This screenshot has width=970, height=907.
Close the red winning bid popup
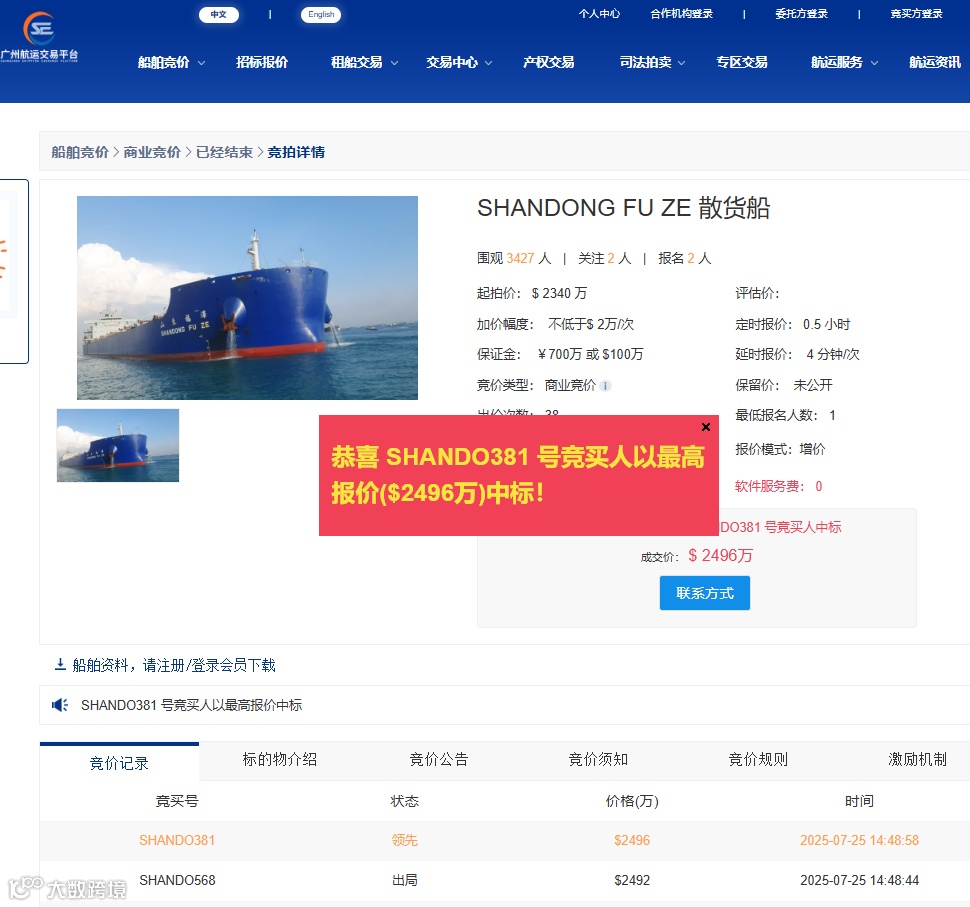tap(706, 427)
